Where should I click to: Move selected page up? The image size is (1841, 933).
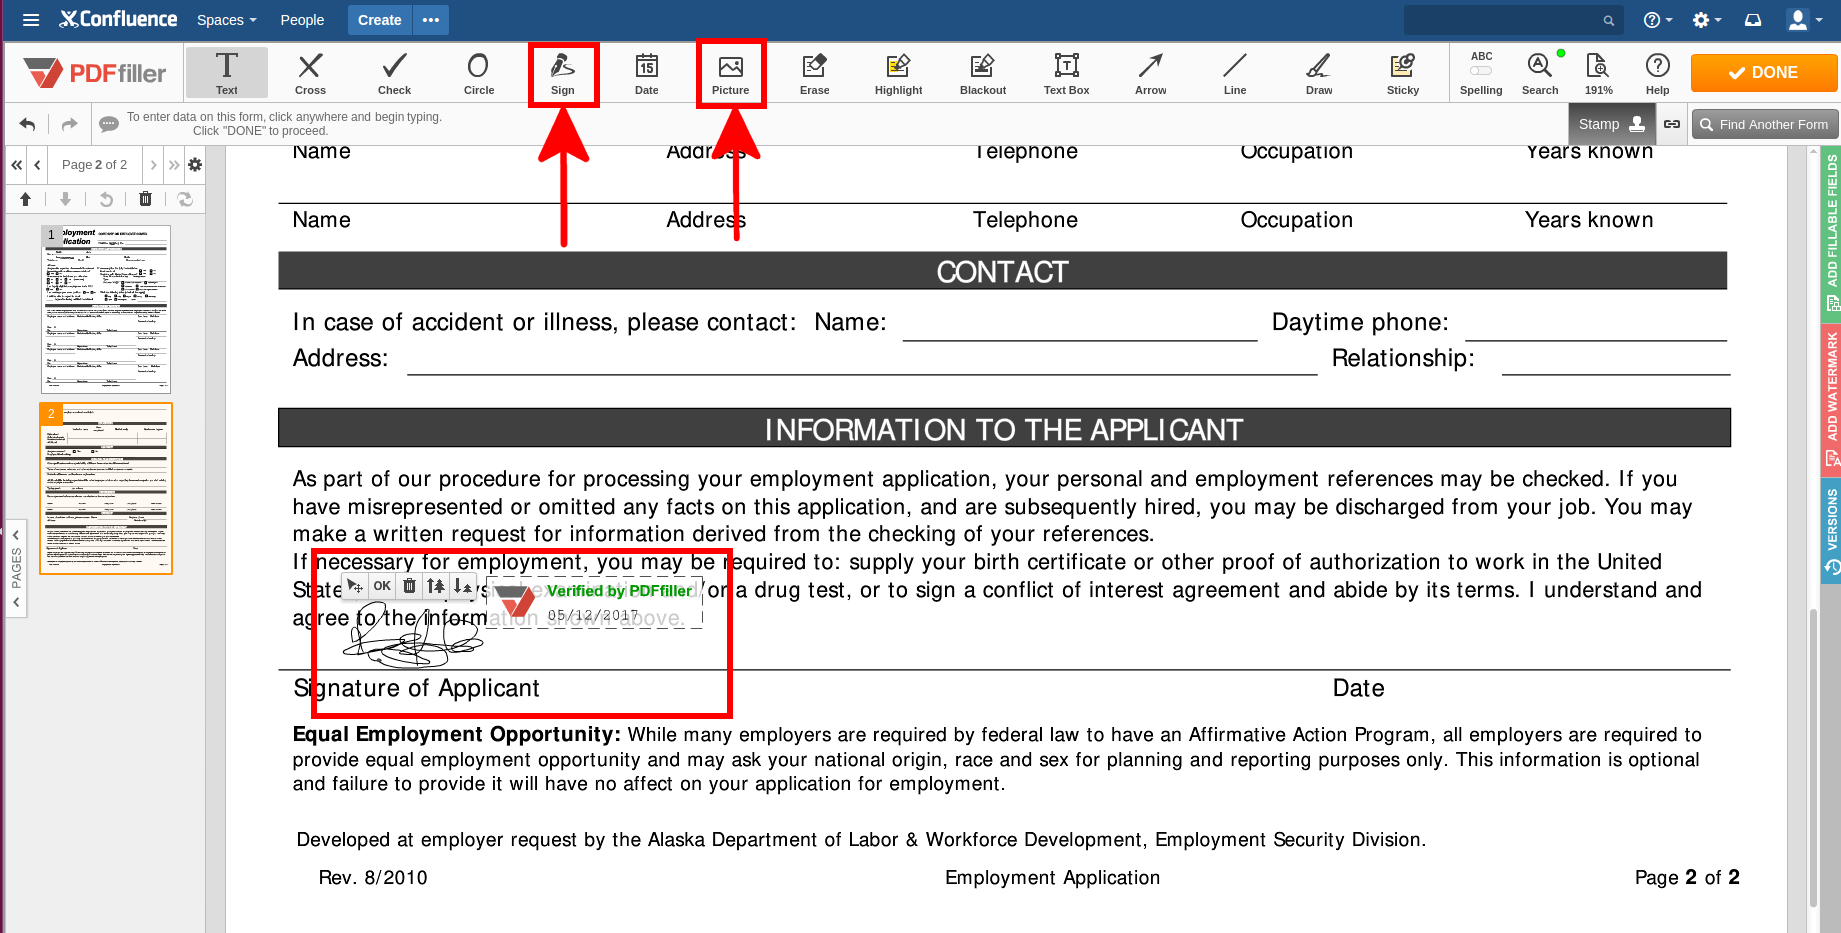point(26,199)
